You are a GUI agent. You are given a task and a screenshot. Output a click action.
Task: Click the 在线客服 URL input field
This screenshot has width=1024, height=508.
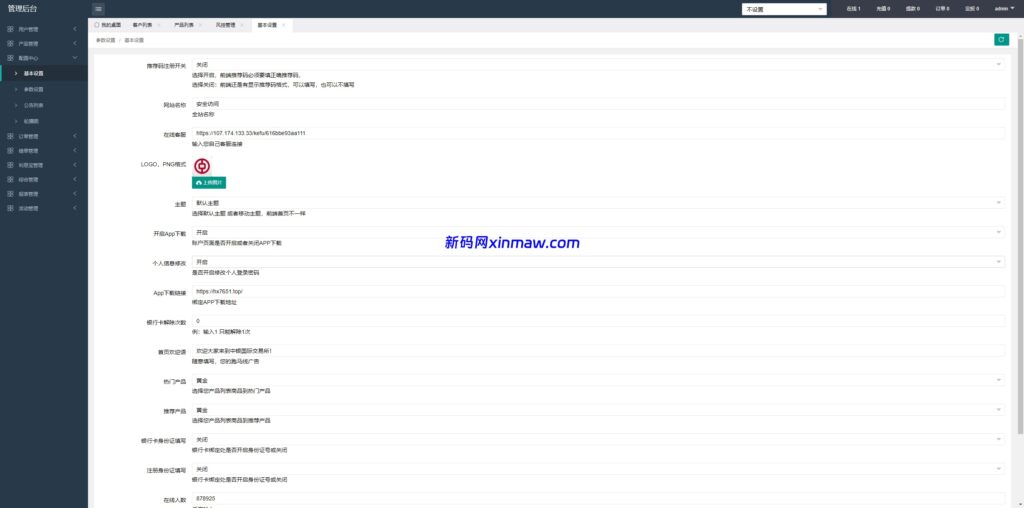(598, 133)
